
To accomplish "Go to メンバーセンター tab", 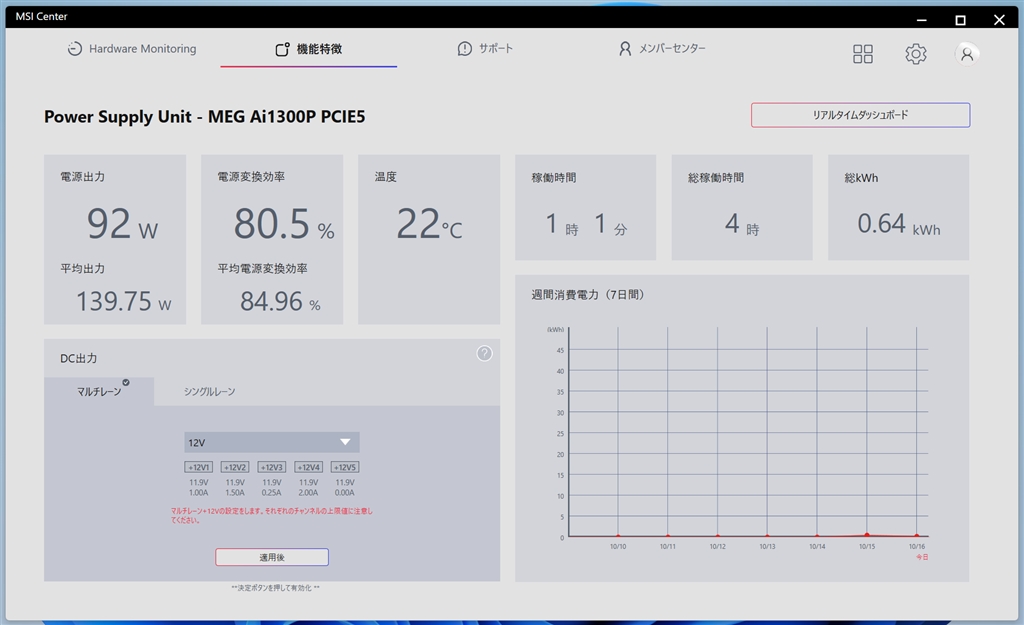I will tap(662, 48).
